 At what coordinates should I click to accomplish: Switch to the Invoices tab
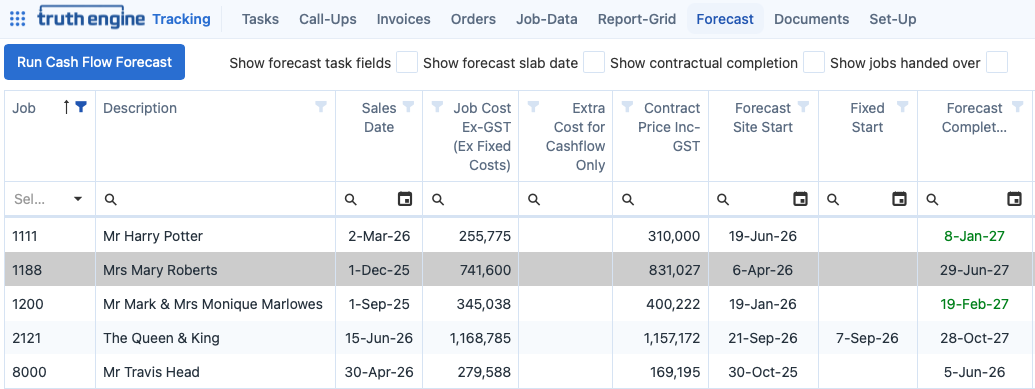[x=403, y=19]
